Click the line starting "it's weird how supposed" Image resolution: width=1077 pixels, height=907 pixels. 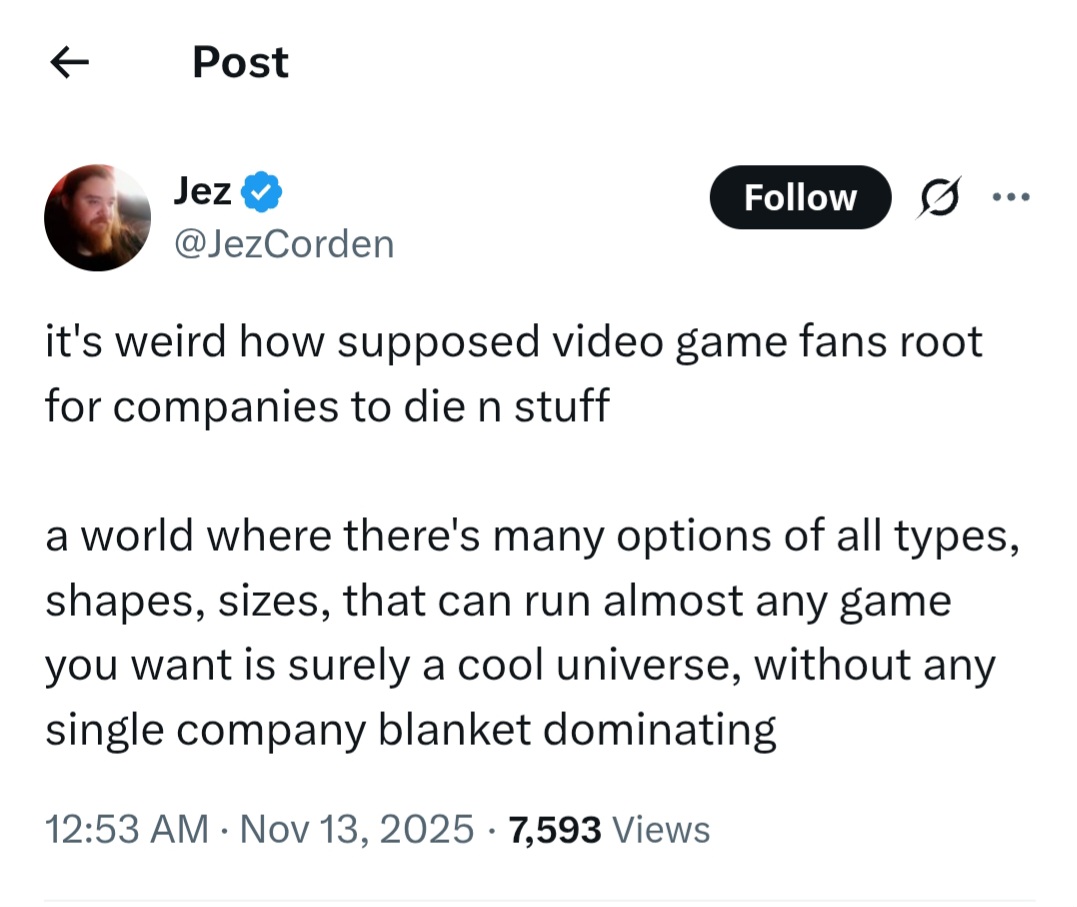click(513, 343)
